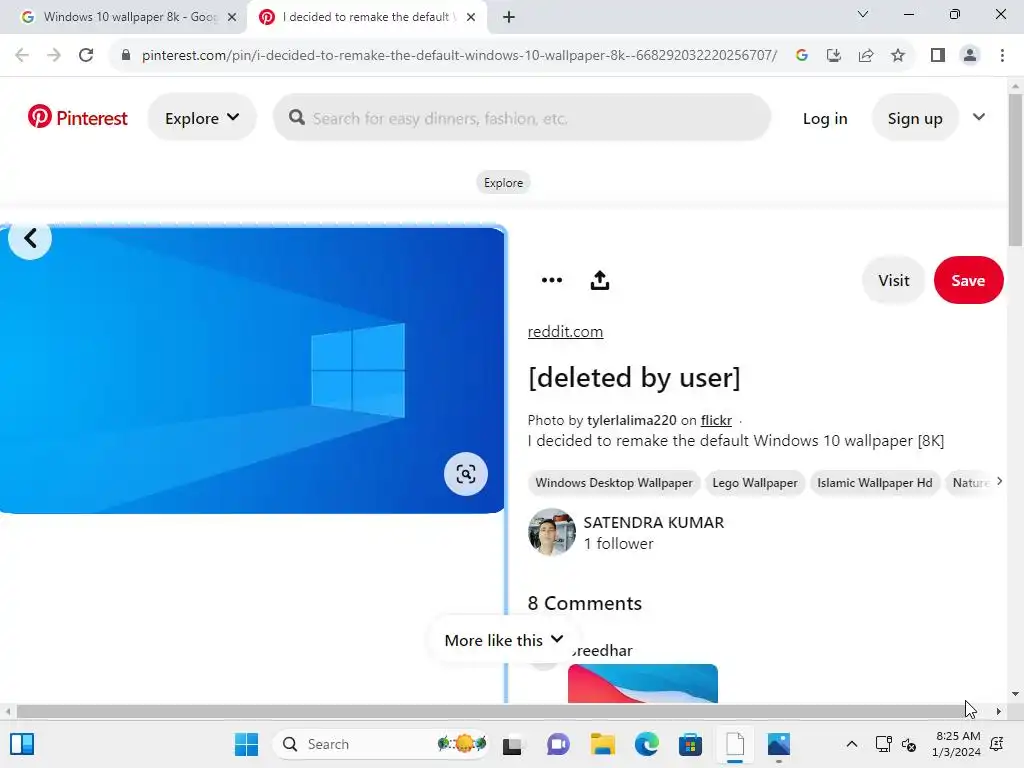
Task: Click the SATENDRA KUMAR name
Action: (654, 522)
